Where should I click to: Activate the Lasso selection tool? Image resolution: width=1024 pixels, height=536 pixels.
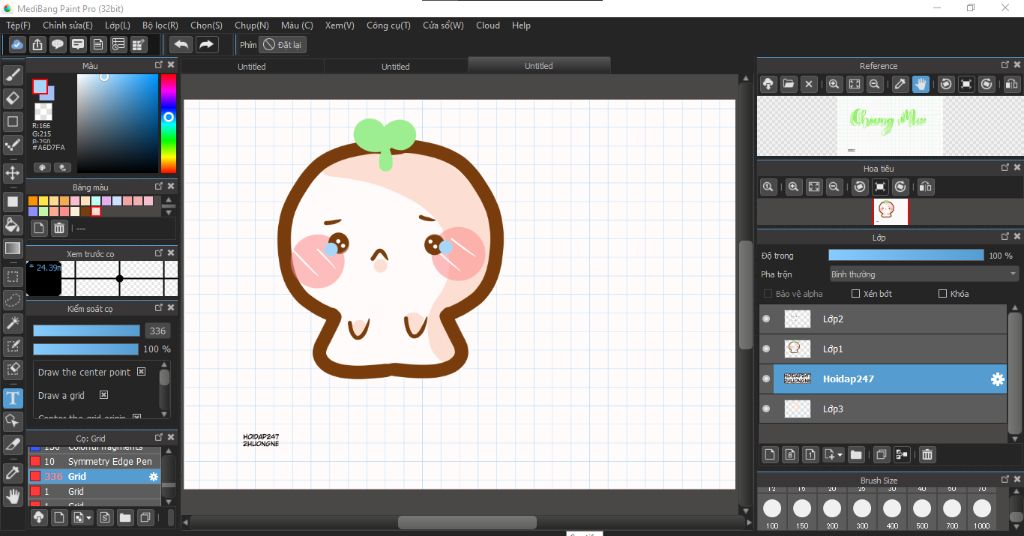[12, 300]
